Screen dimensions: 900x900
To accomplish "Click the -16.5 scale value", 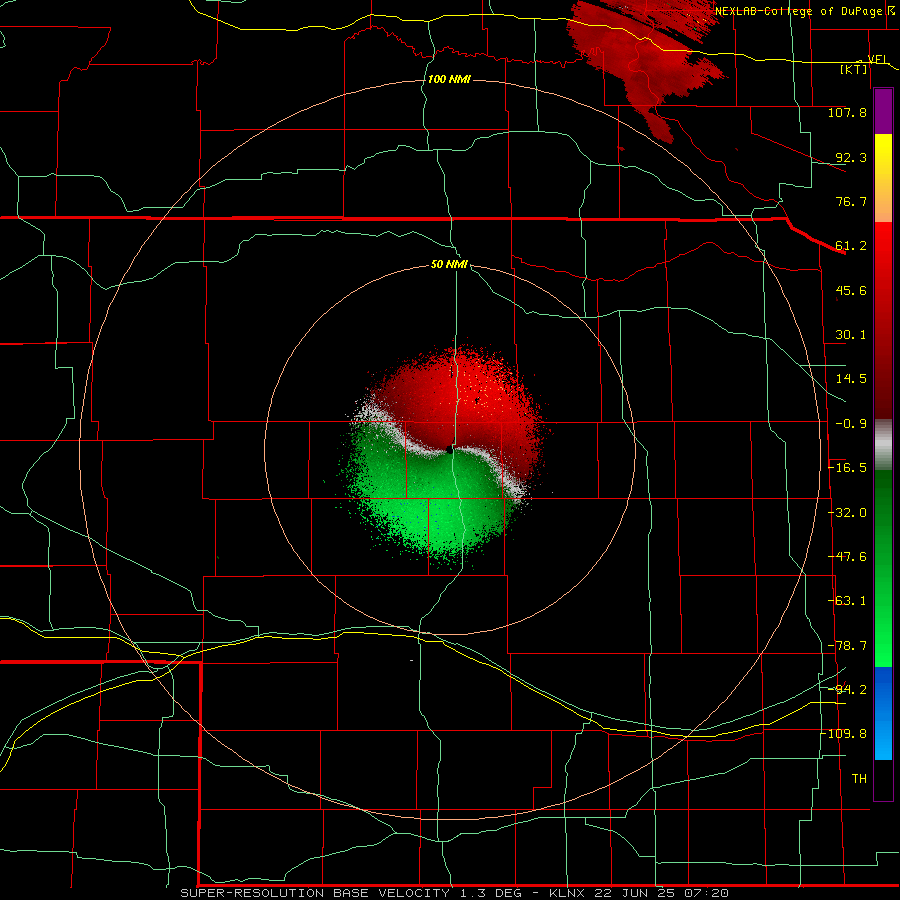I will (847, 468).
